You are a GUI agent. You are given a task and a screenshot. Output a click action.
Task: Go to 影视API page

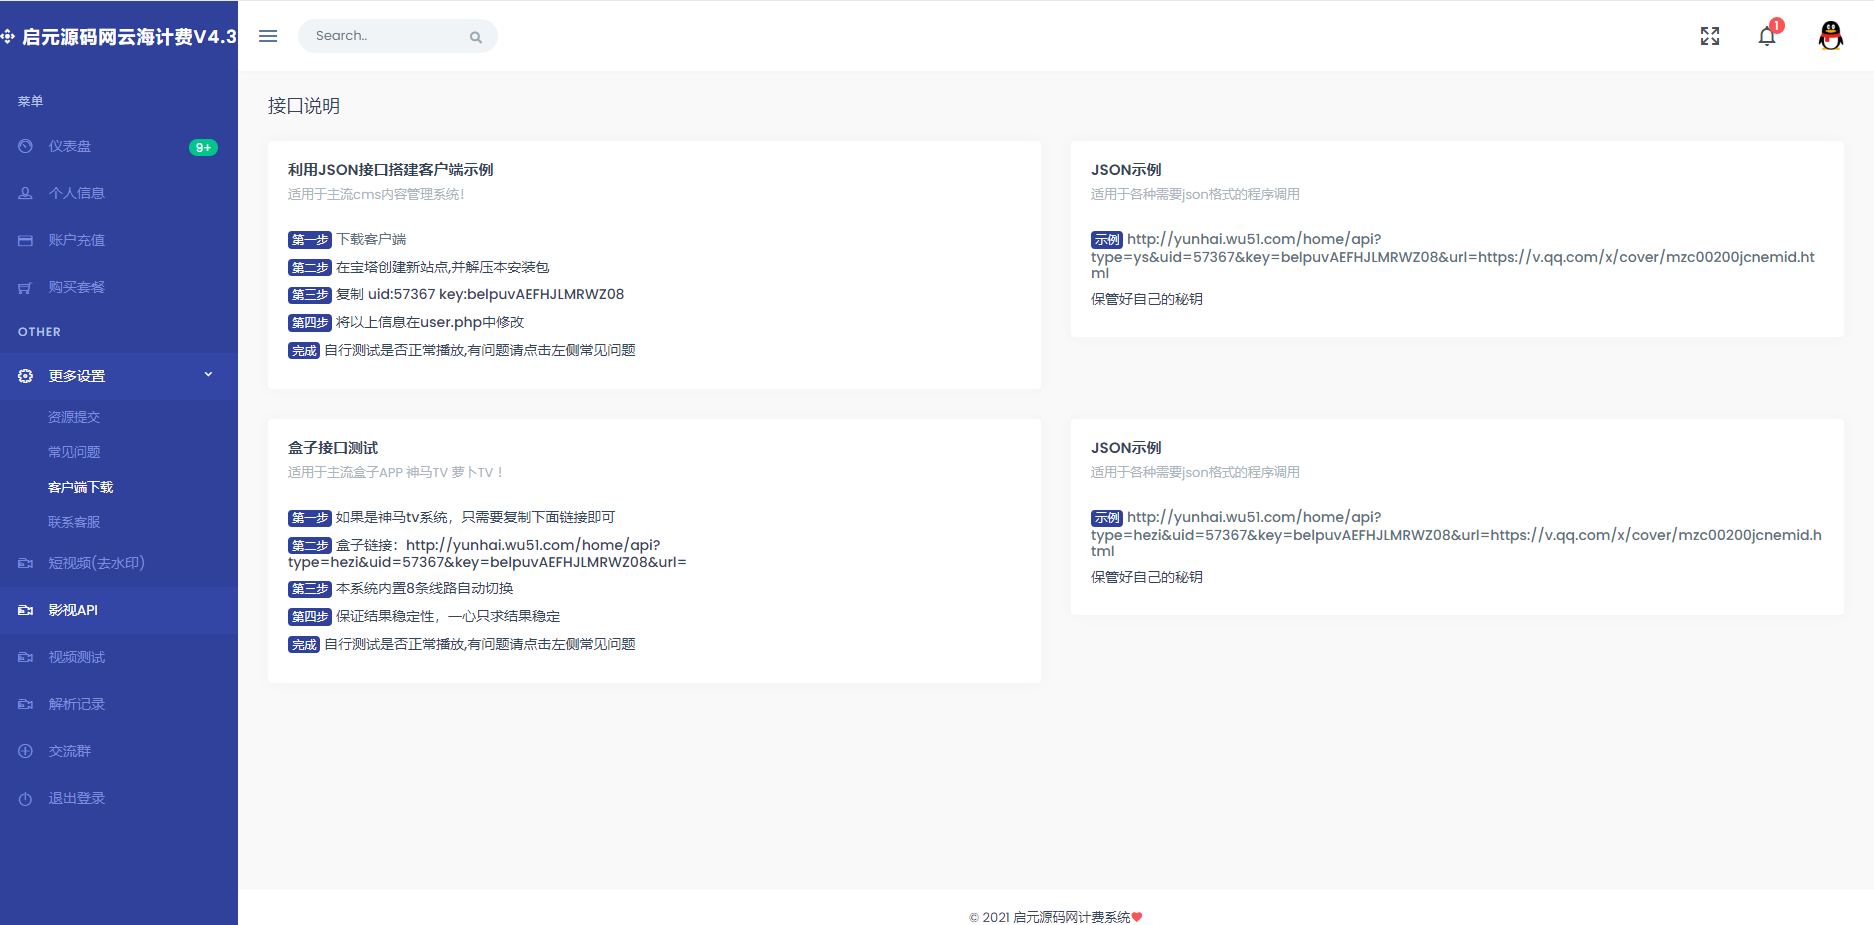(x=73, y=610)
